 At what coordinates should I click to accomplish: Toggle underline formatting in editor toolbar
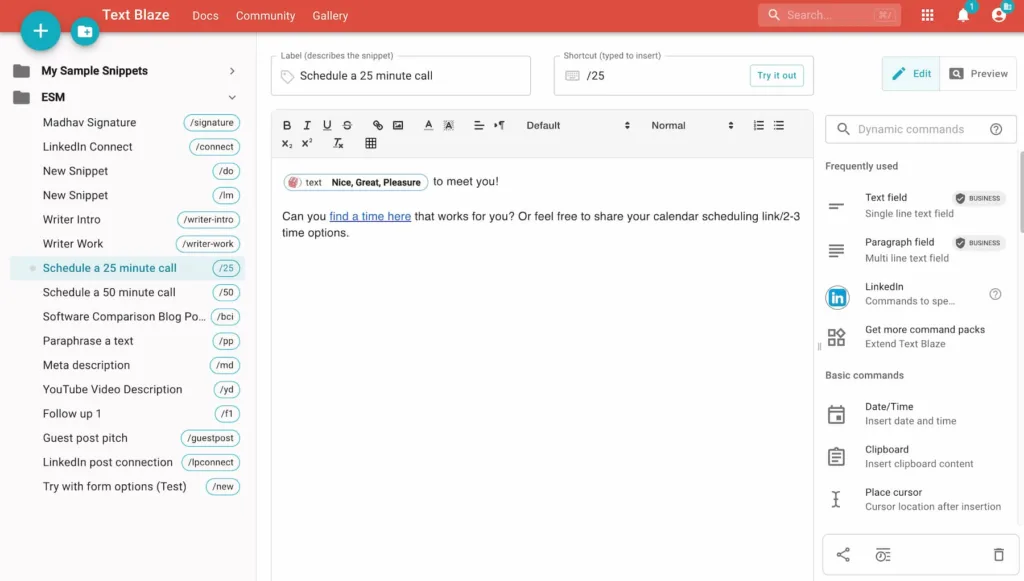(x=327, y=125)
